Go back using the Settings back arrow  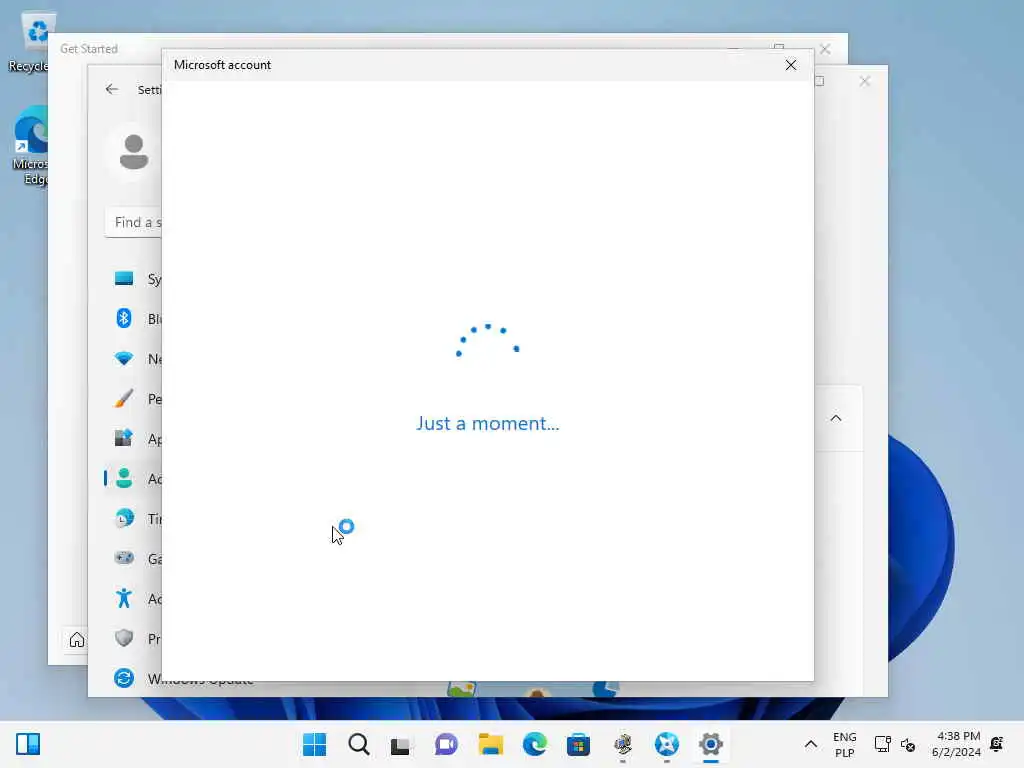coord(112,89)
